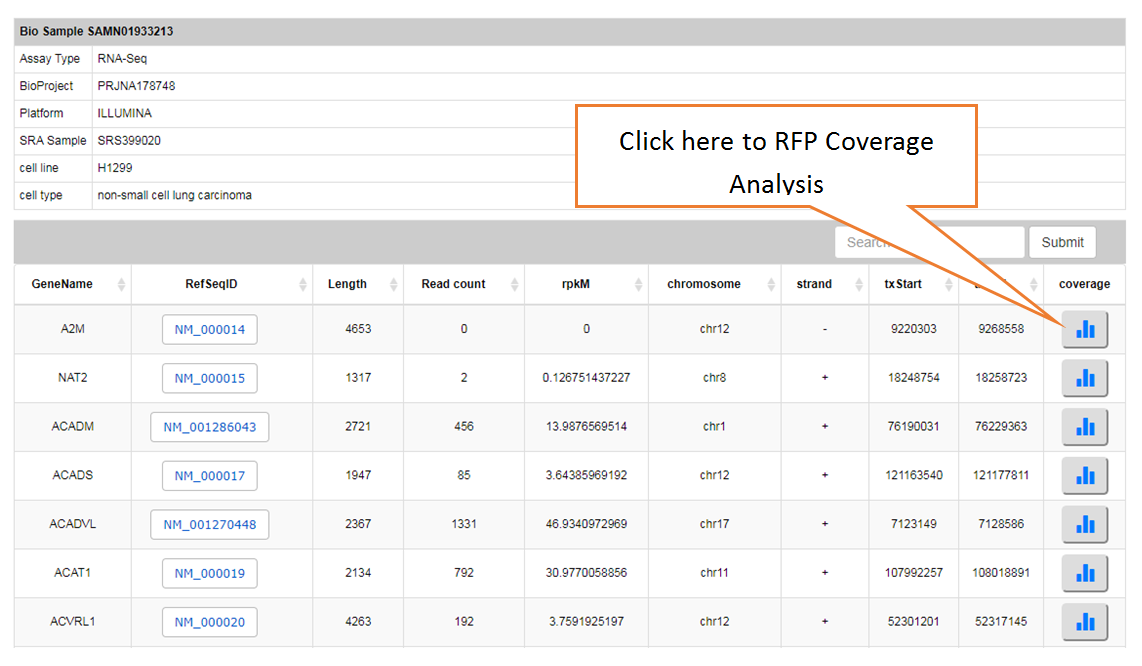Click chromosome value chr1

click(x=714, y=427)
